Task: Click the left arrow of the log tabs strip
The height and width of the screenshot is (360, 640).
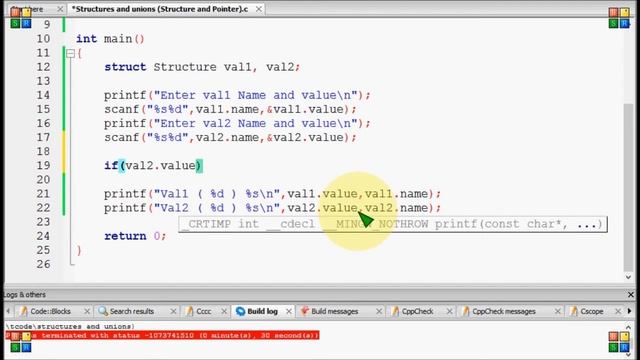Action: click(x=8, y=311)
